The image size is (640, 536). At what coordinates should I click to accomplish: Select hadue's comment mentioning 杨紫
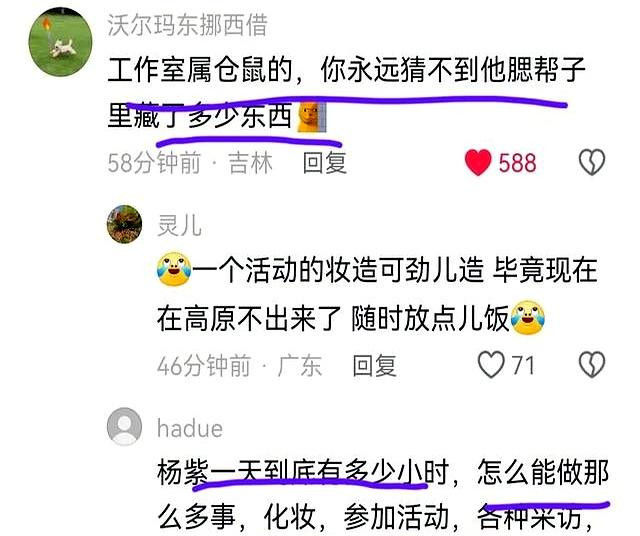383,496
